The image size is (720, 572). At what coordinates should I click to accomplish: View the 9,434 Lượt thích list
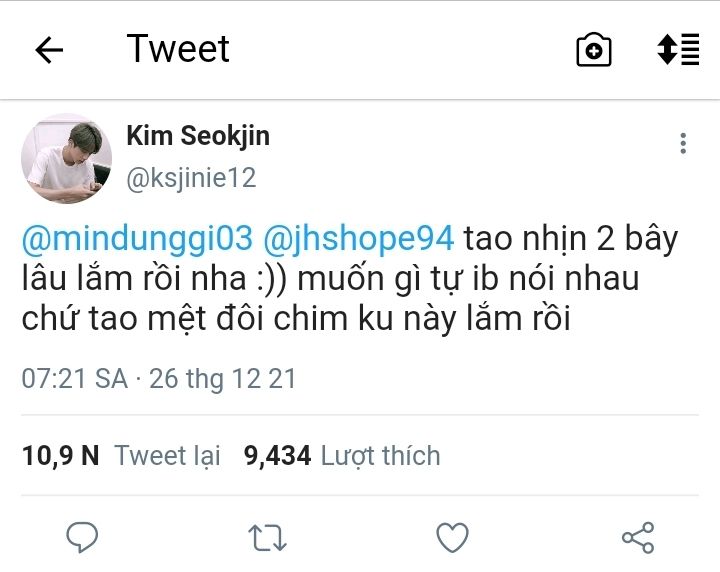(380, 456)
